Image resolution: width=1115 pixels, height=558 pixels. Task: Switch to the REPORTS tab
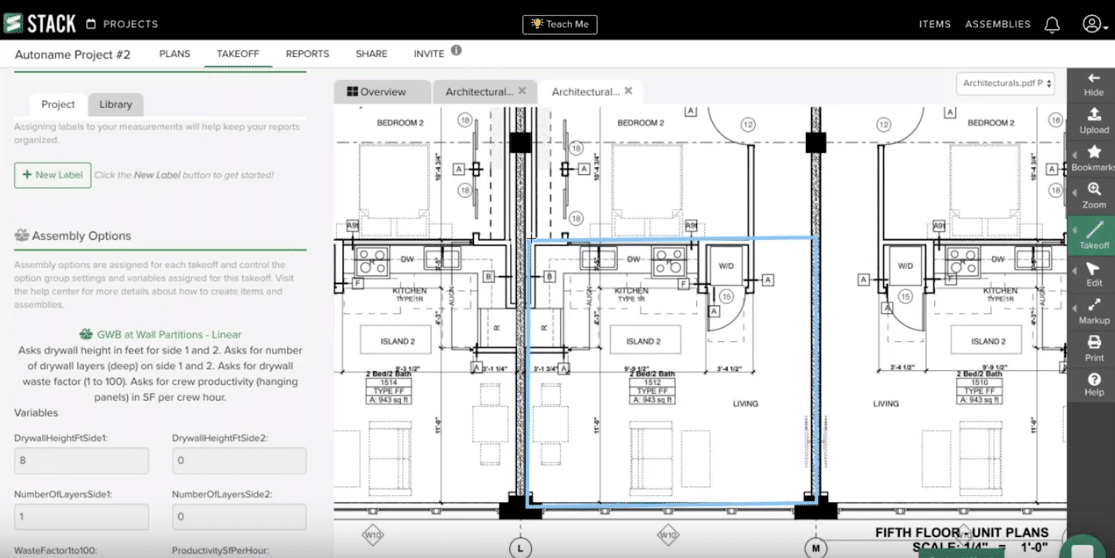tap(307, 54)
